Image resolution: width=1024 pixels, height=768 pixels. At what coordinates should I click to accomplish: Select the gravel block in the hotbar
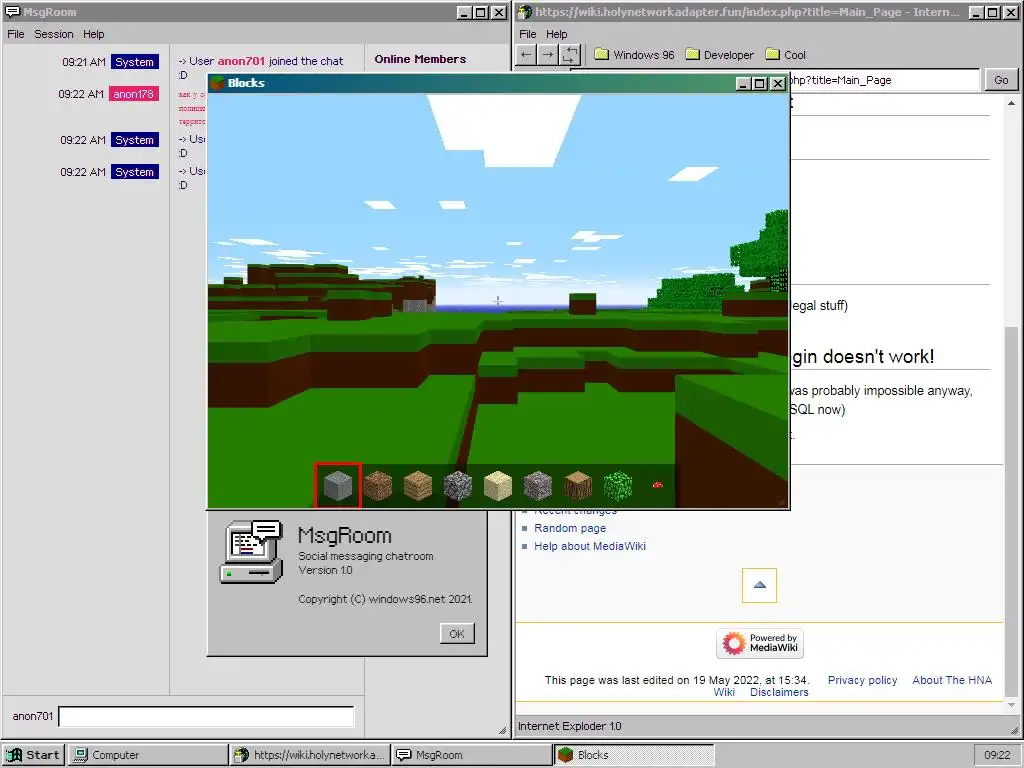tap(537, 485)
